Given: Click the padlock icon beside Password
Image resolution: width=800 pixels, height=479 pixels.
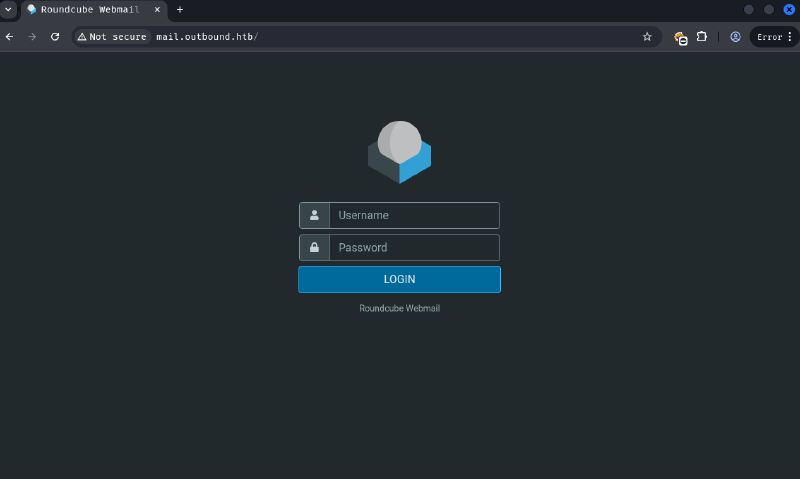Looking at the screenshot, I should pos(314,248).
